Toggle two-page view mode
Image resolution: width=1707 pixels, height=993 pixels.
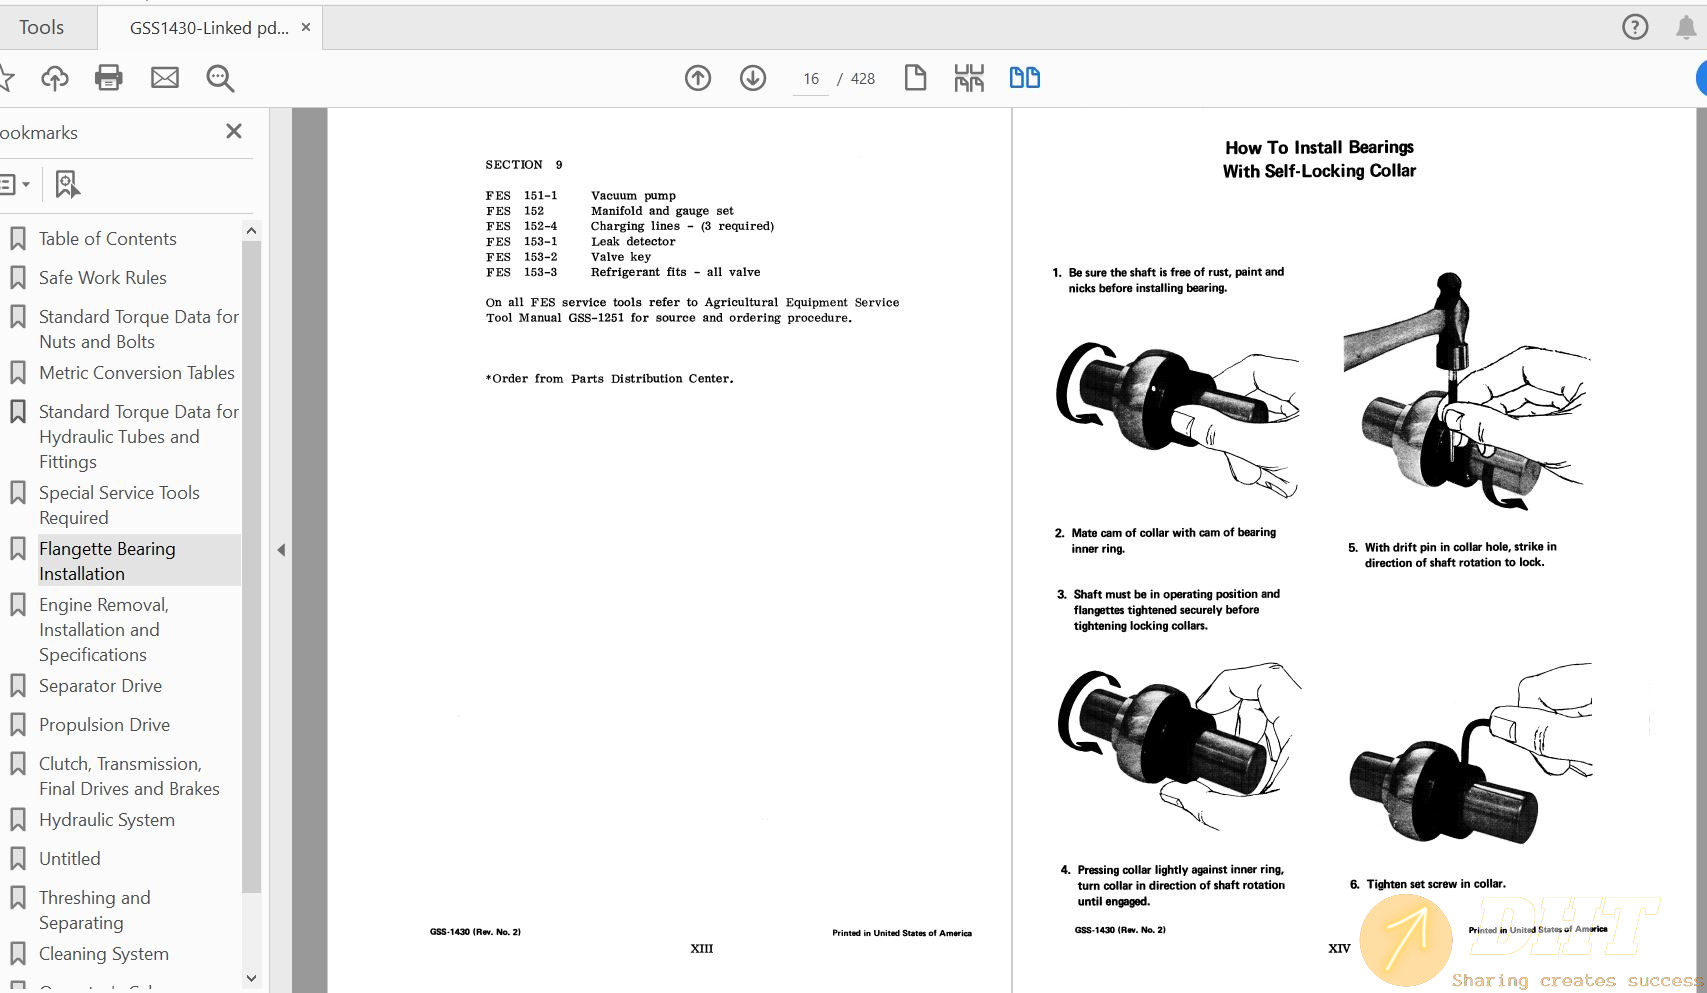coord(1024,78)
